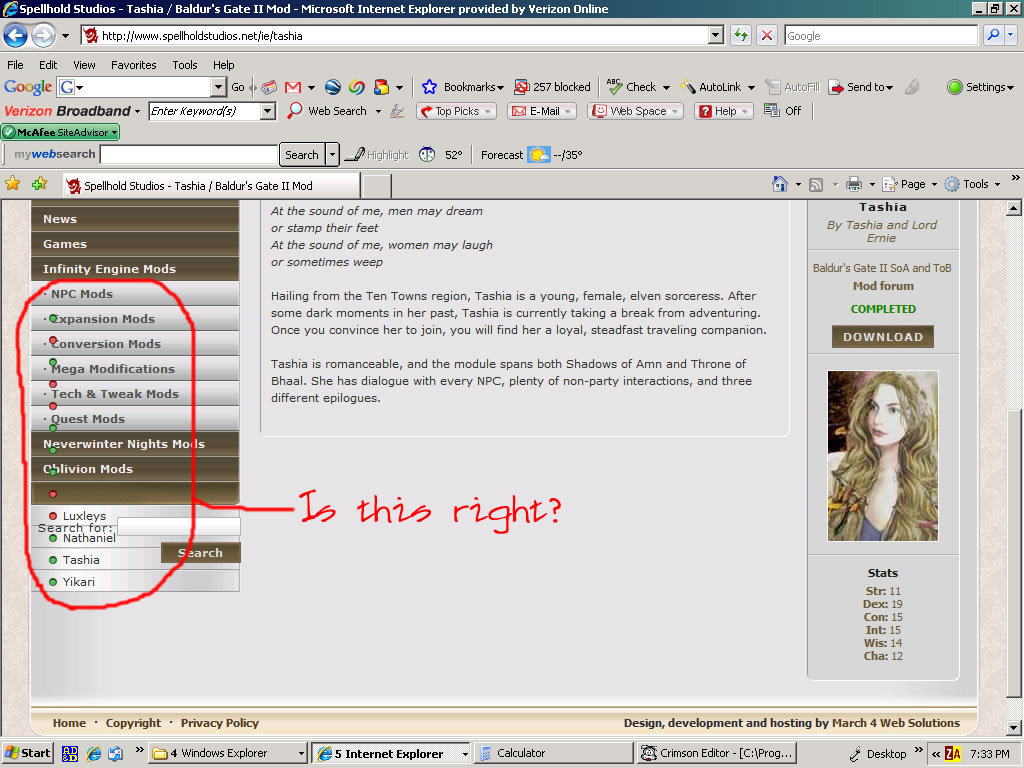This screenshot has height=768, width=1024.
Task: Click the sidebar Search button
Action: (x=200, y=552)
